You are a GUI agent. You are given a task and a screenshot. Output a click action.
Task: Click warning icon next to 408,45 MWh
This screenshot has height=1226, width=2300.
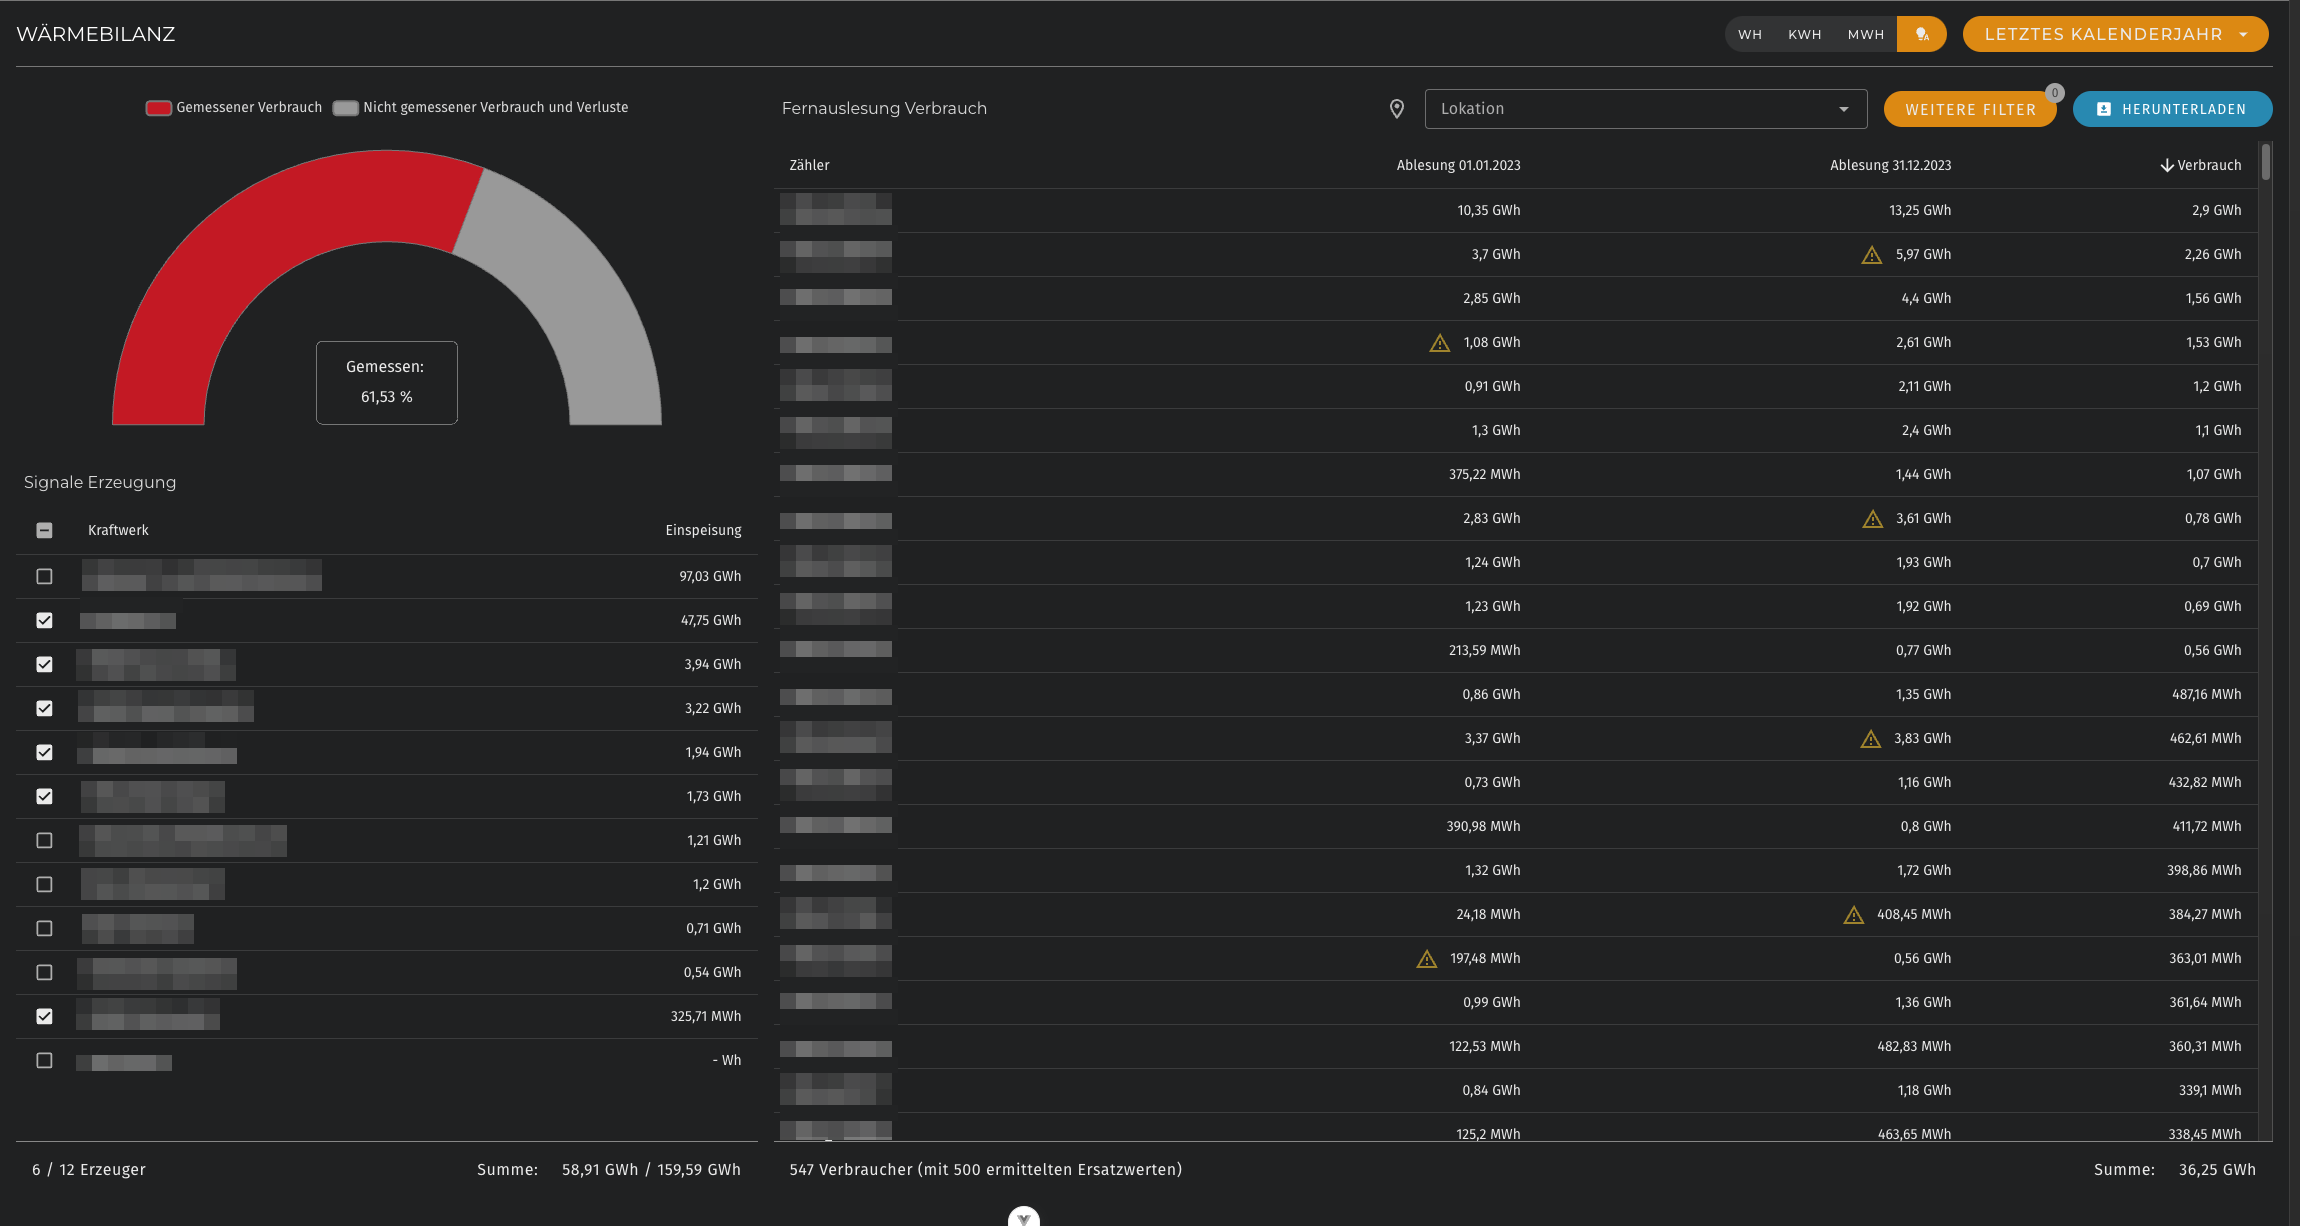[x=1853, y=915]
